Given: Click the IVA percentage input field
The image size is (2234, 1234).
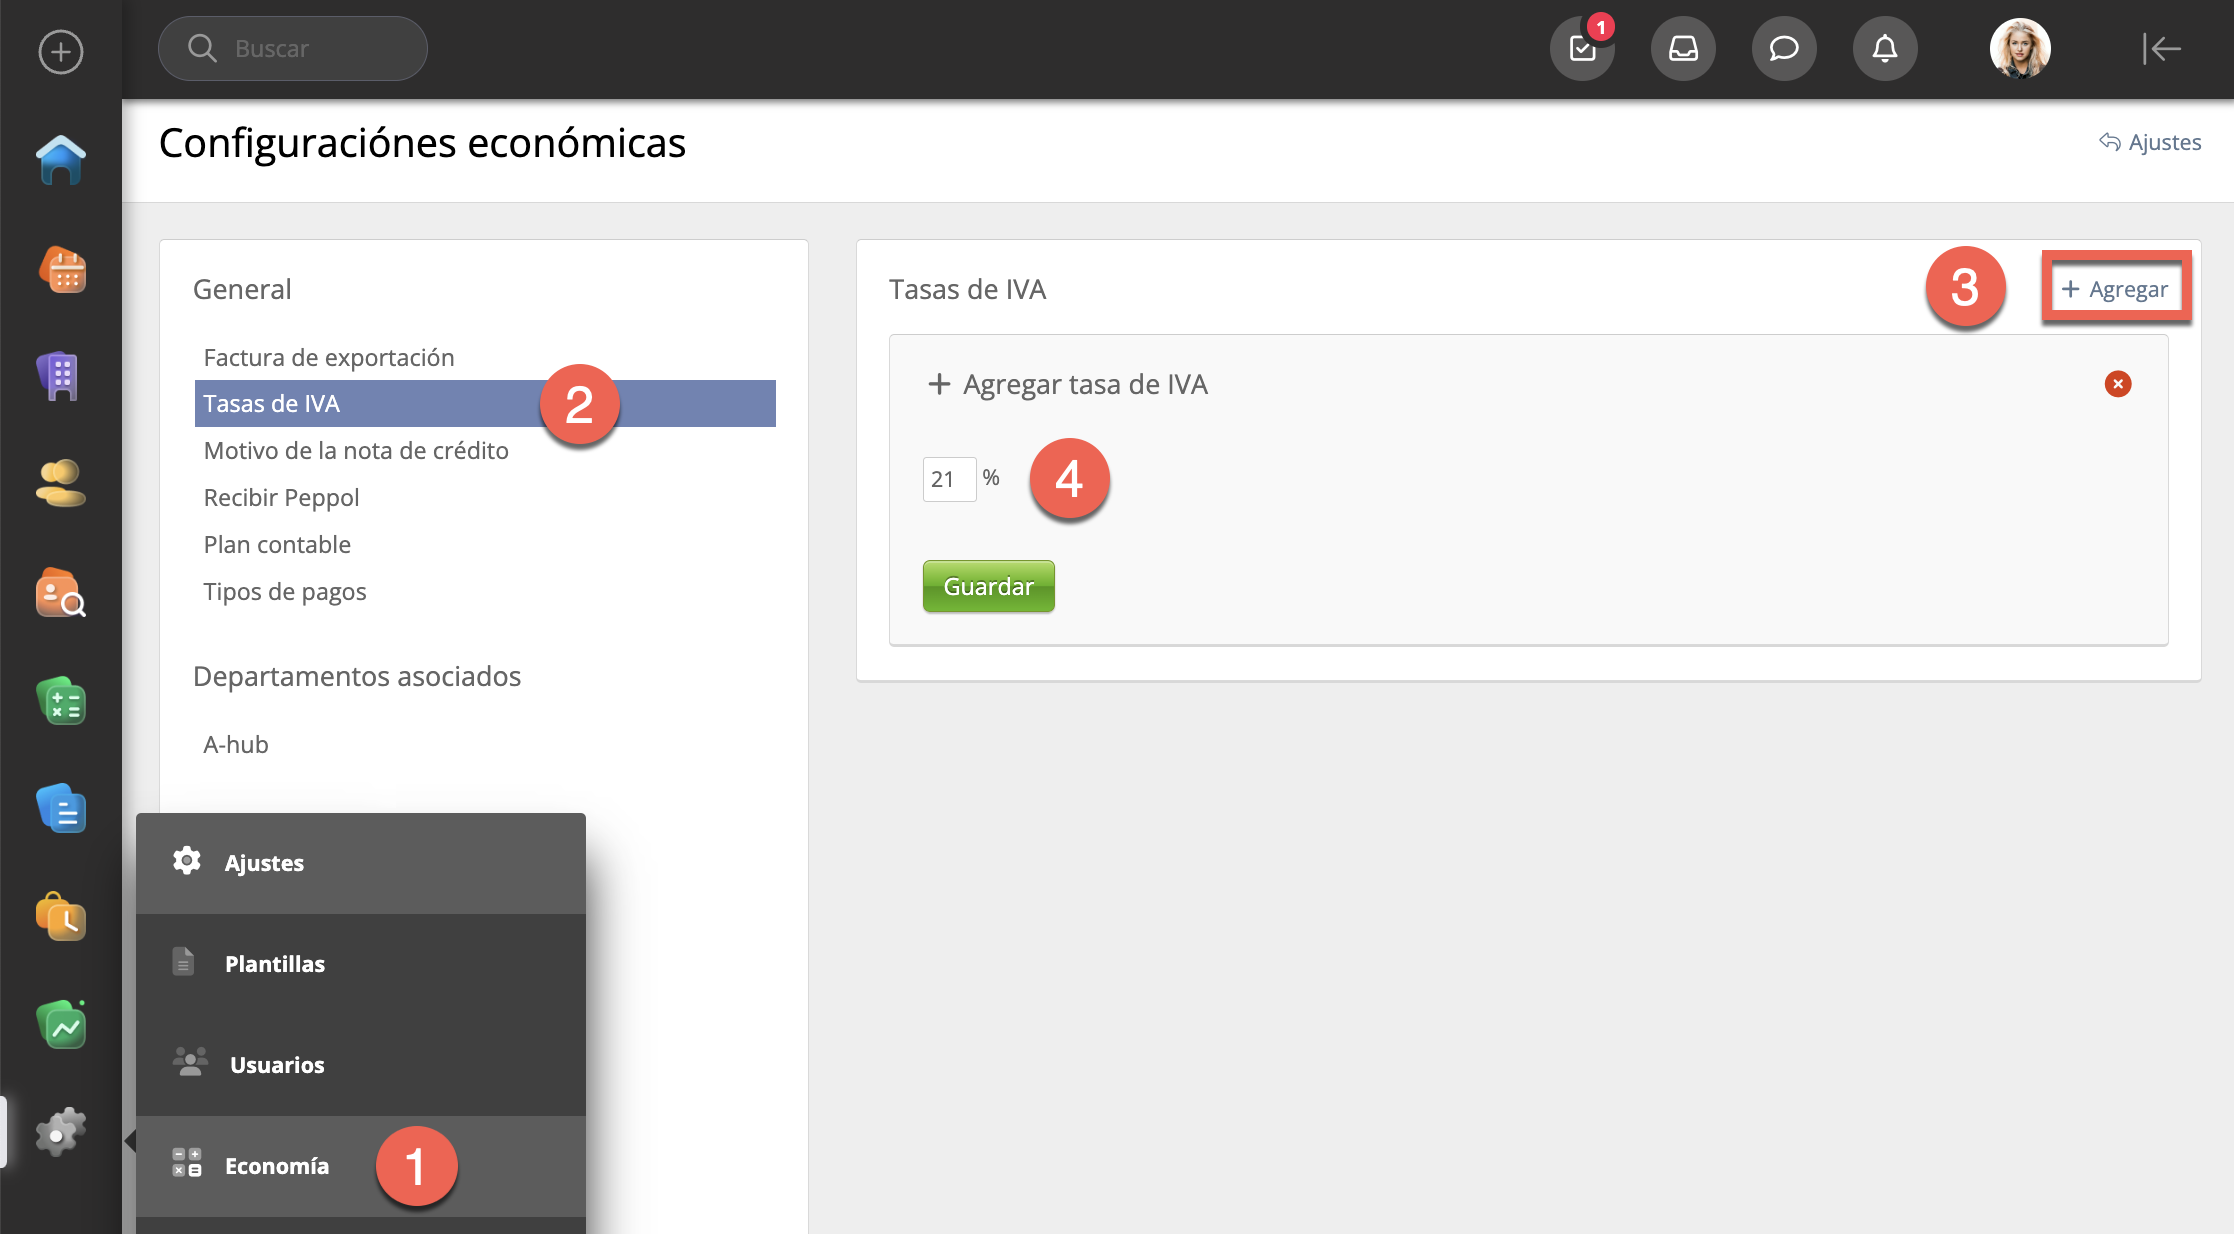Looking at the screenshot, I should click(948, 479).
